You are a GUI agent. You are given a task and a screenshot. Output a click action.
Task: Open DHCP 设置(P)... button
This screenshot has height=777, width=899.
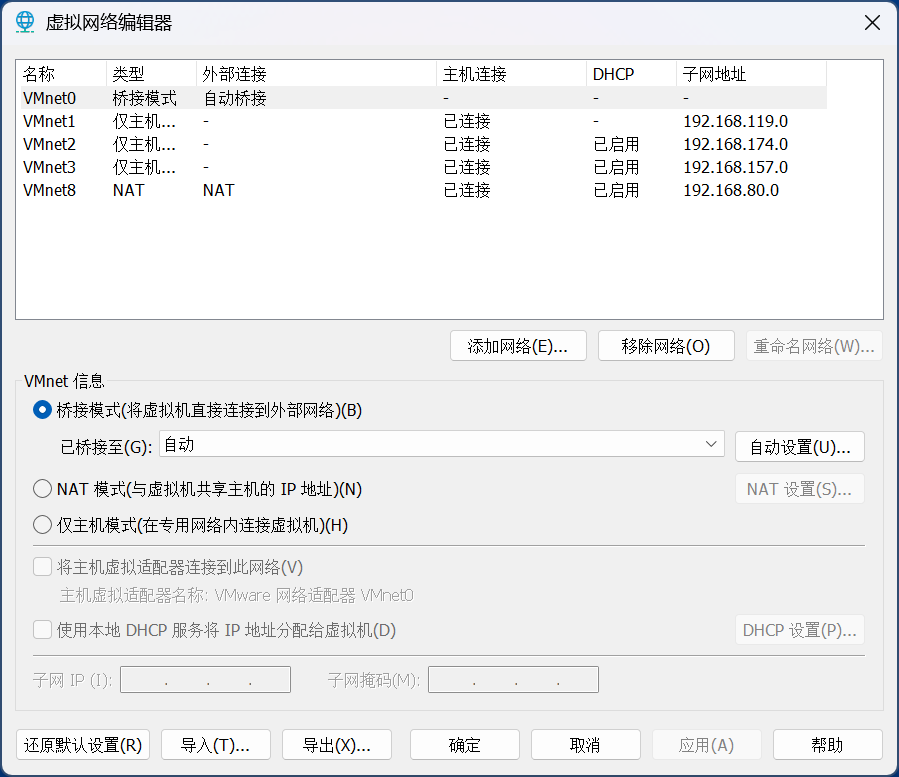coord(800,630)
